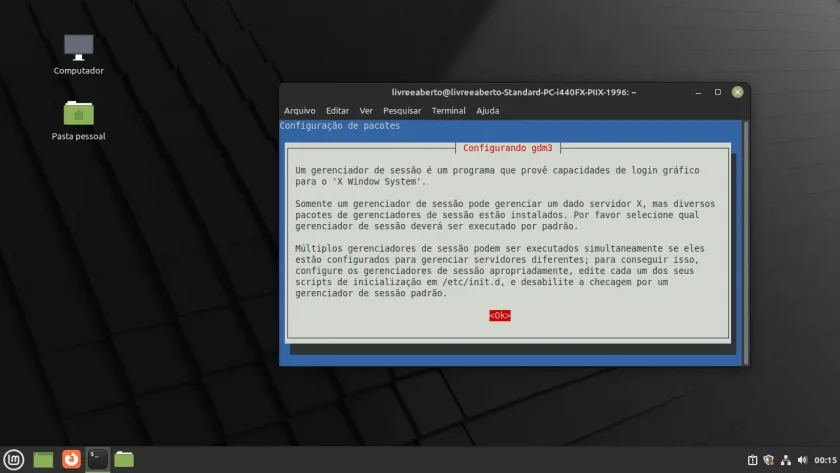Open the Terminal menu
The height and width of the screenshot is (473, 840).
(448, 111)
